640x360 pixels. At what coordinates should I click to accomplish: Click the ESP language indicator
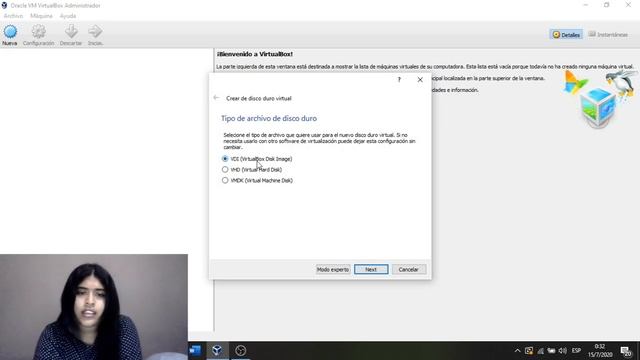point(576,351)
